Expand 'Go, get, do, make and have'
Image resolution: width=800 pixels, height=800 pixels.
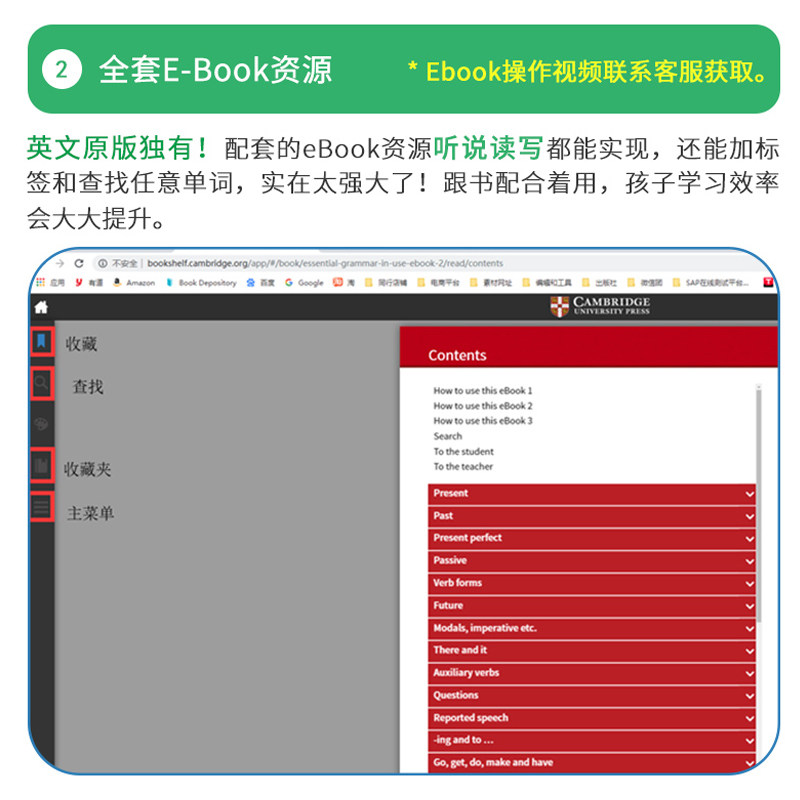[x=591, y=763]
